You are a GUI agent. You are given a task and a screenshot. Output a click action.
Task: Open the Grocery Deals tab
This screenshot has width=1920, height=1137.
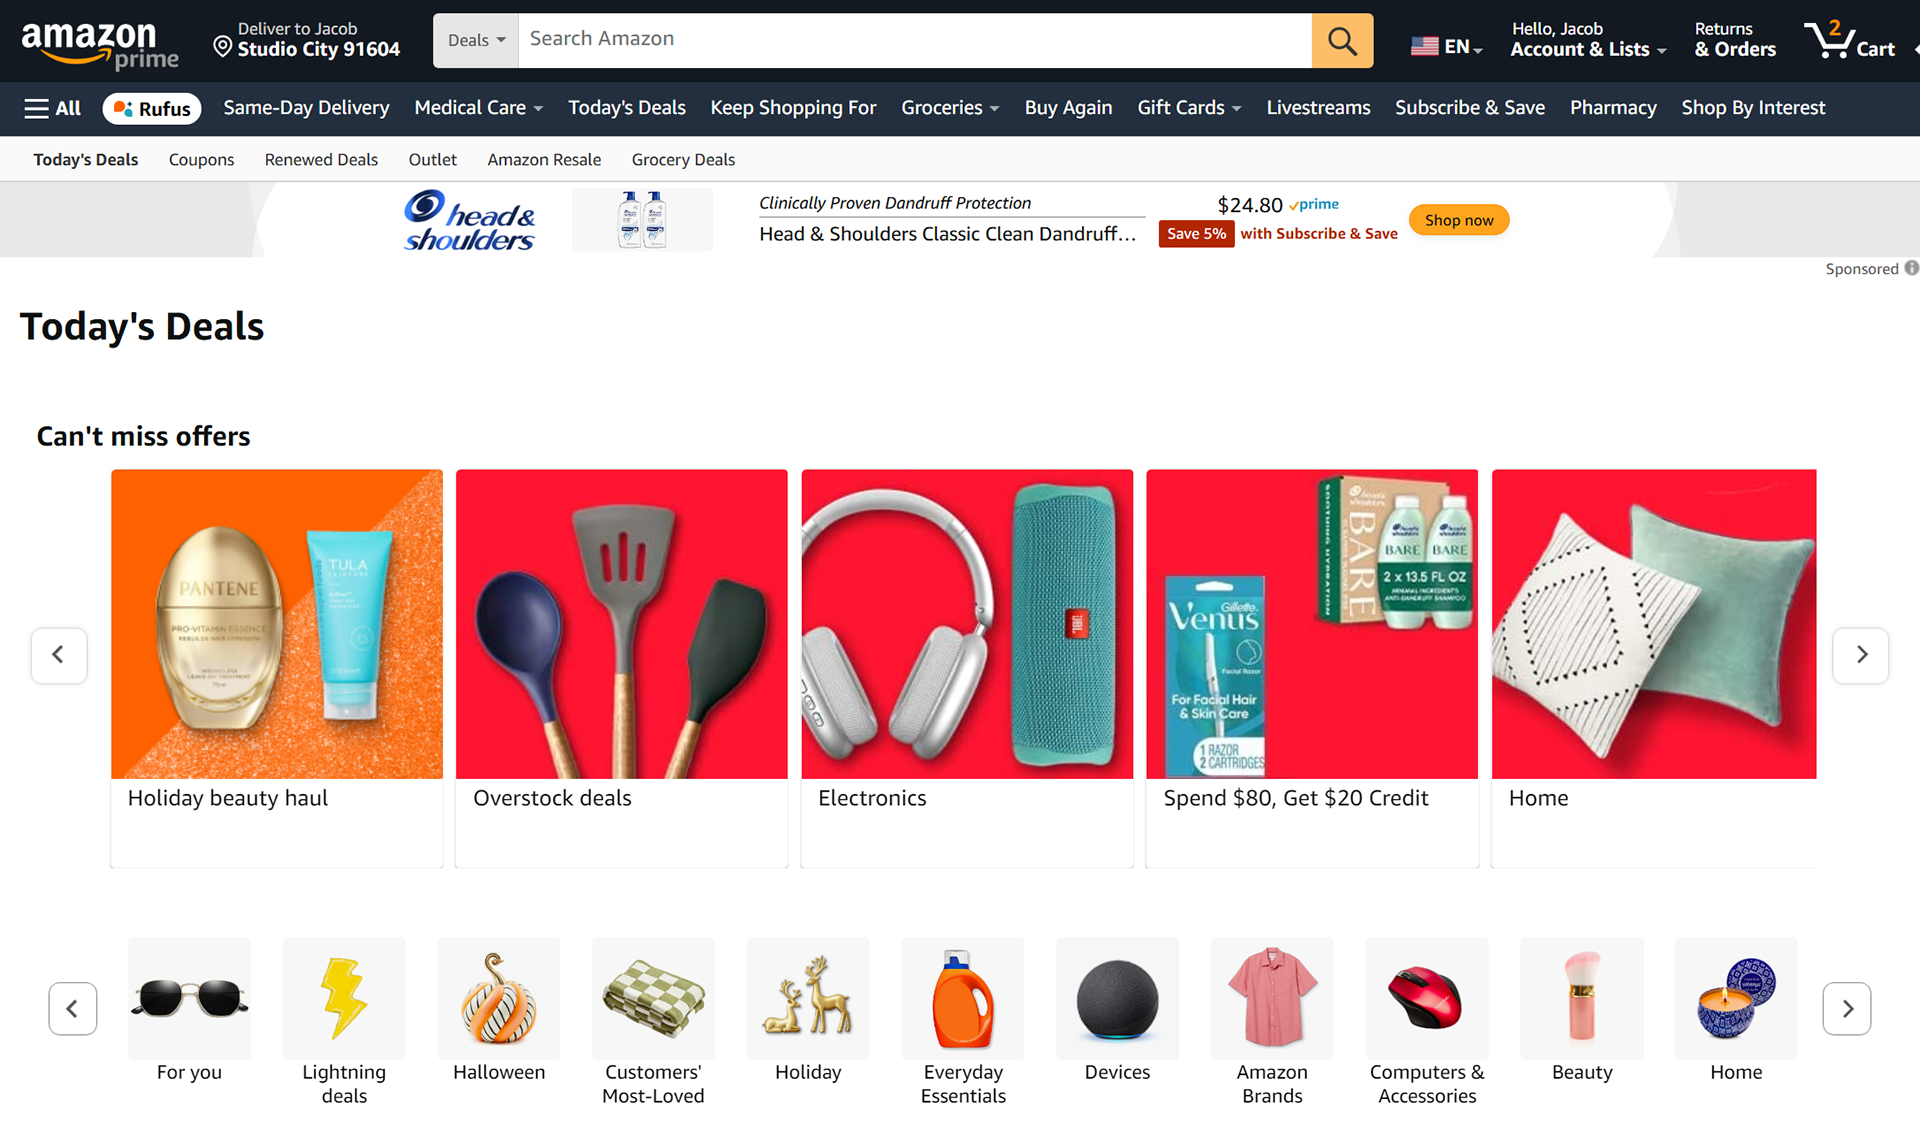683,159
